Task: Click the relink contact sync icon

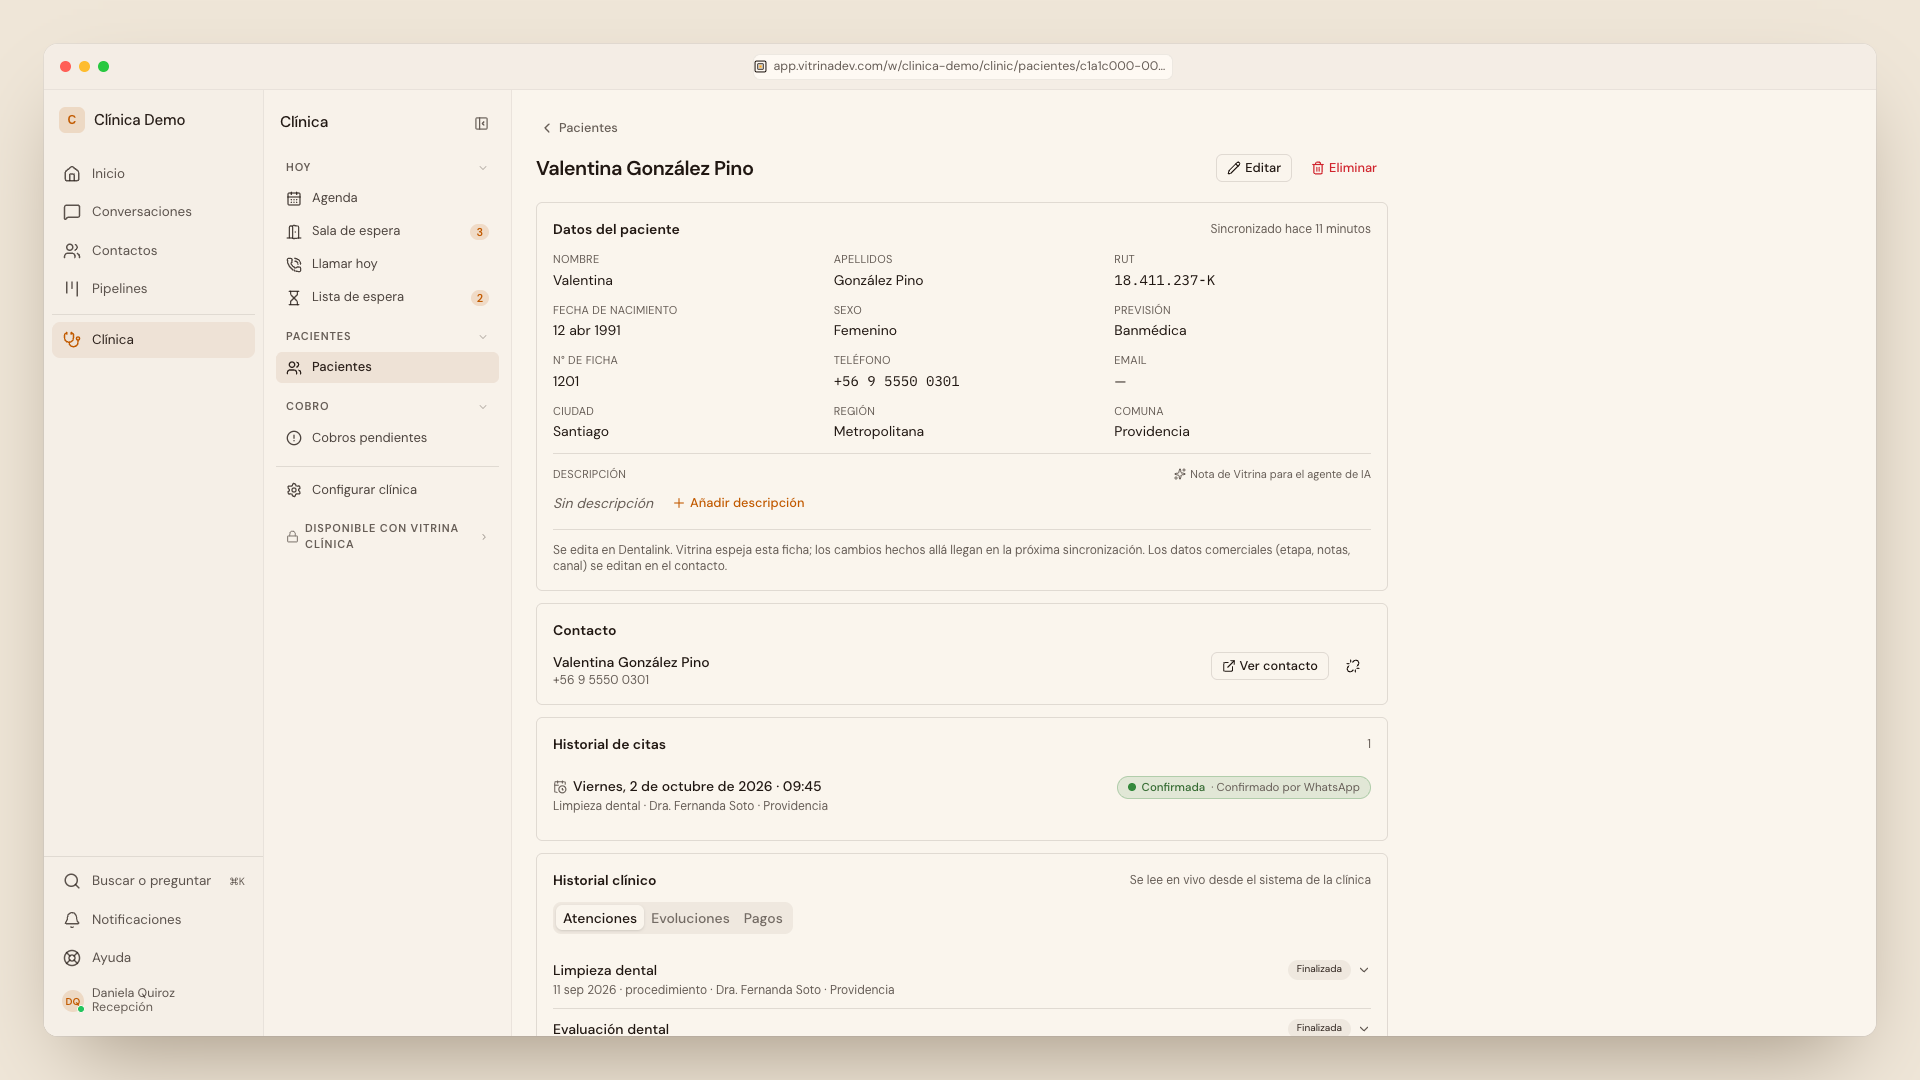Action: coord(1353,666)
